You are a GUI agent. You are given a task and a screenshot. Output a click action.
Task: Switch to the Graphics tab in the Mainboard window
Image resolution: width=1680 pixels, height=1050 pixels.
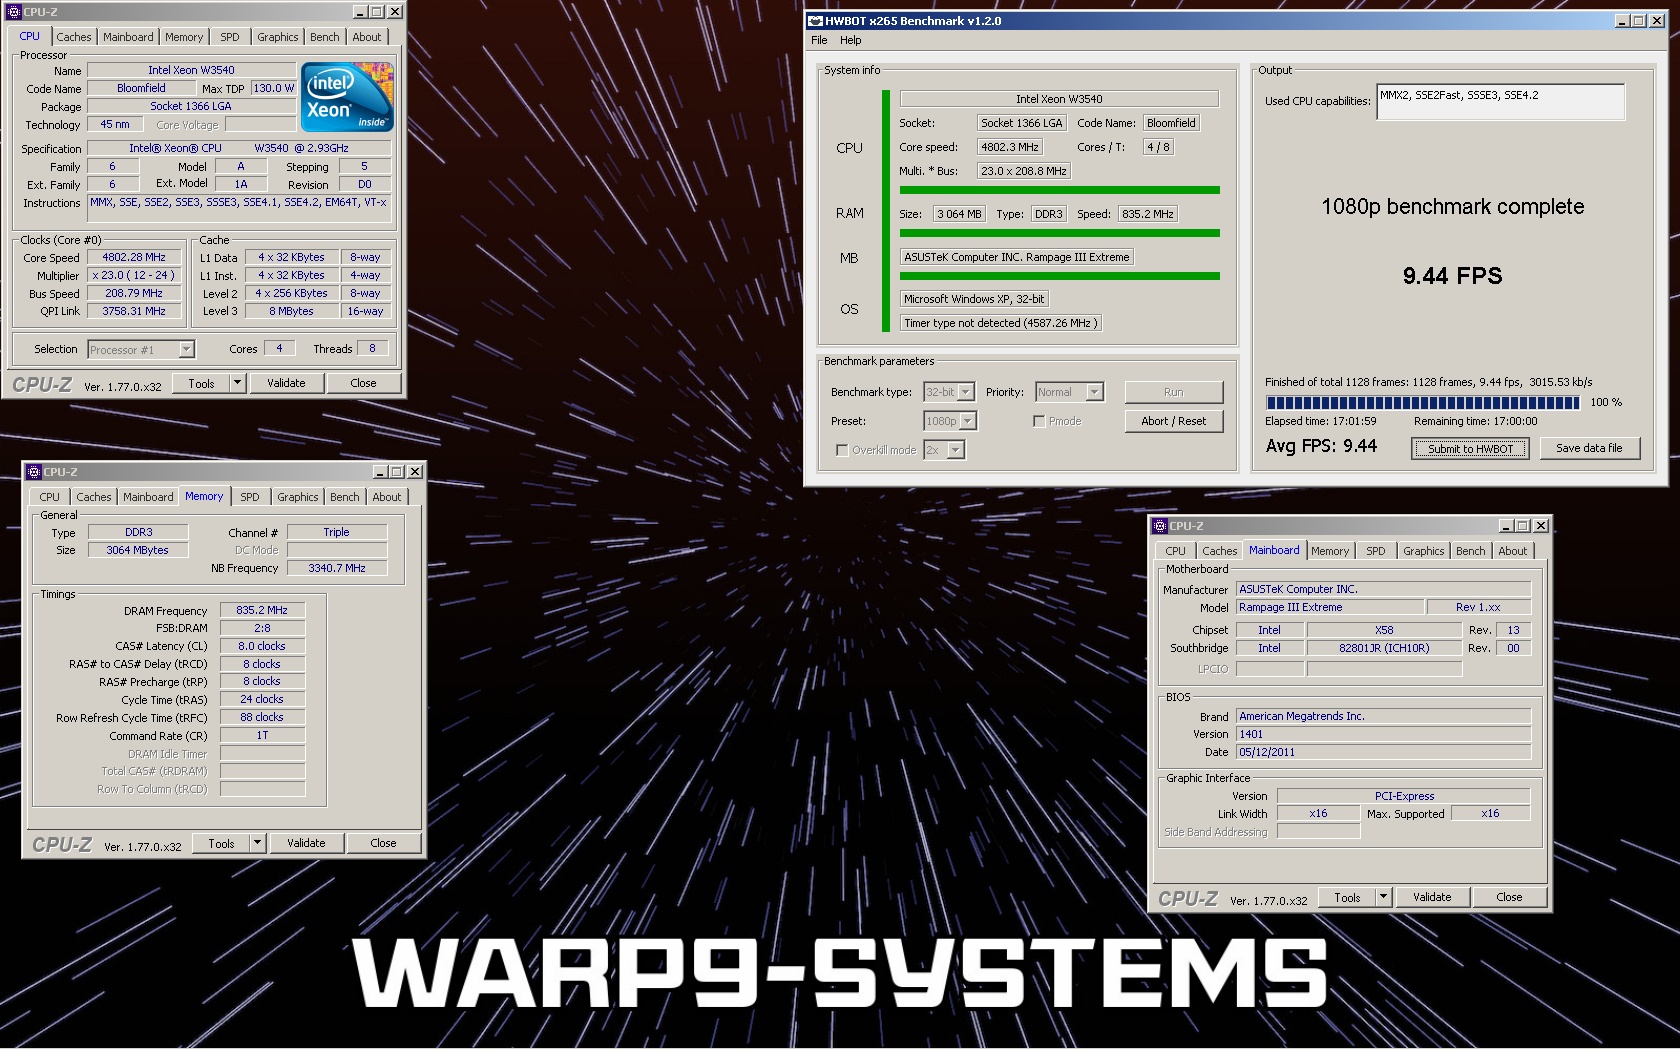pos(1424,551)
